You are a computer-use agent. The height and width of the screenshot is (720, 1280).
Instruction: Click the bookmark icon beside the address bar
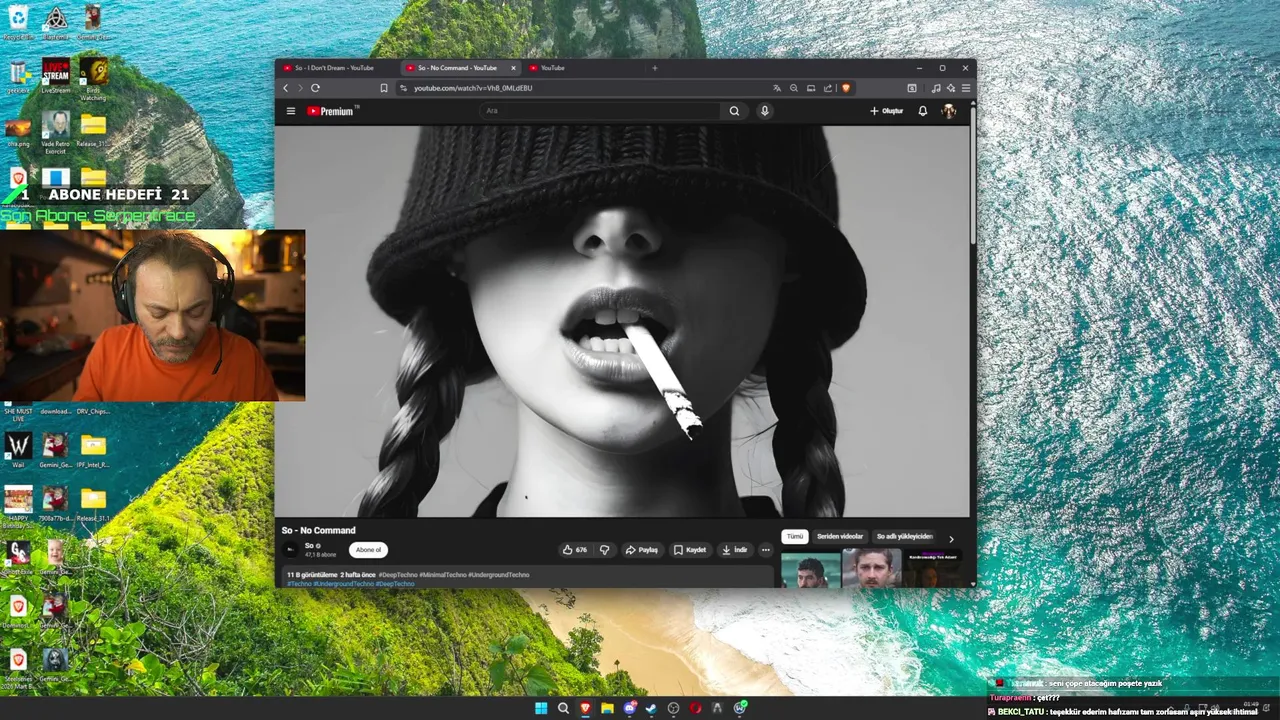pos(384,88)
